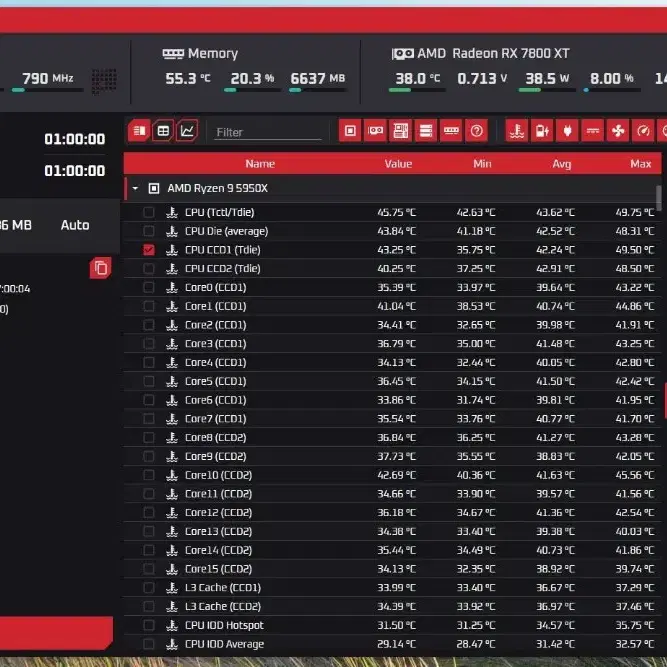This screenshot has height=667, width=667.
Task: Click the Core6 (CCD1) min 31.74 °C
Action: tap(476, 400)
